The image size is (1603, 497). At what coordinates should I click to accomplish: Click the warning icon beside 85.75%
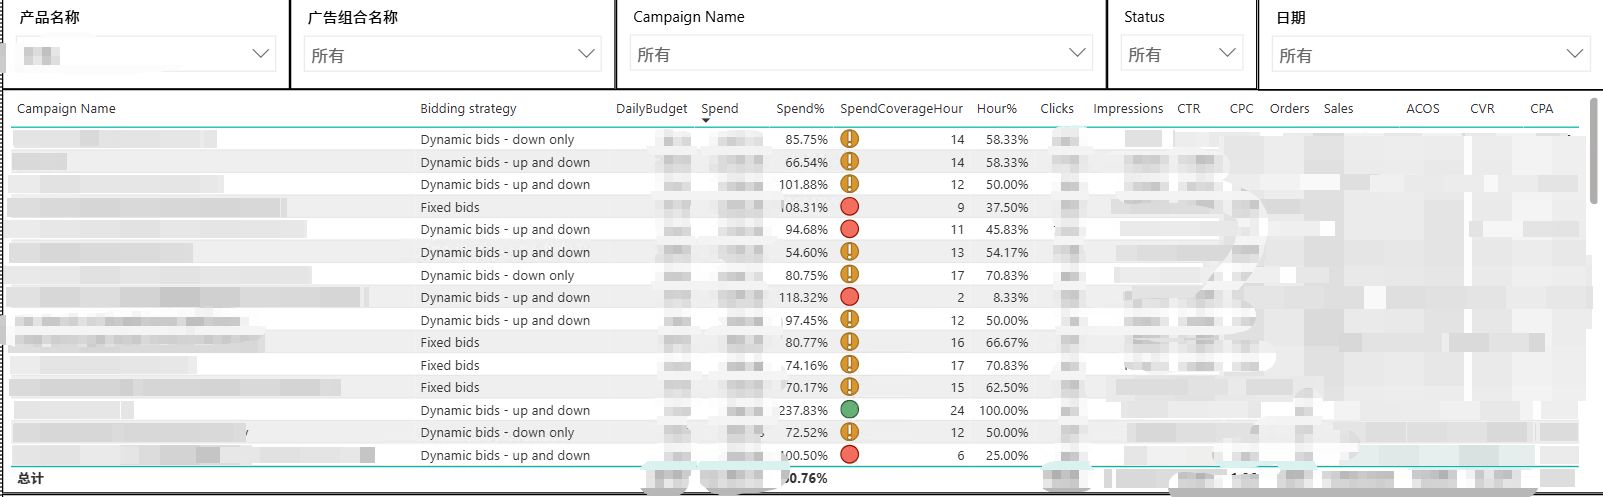click(x=849, y=139)
